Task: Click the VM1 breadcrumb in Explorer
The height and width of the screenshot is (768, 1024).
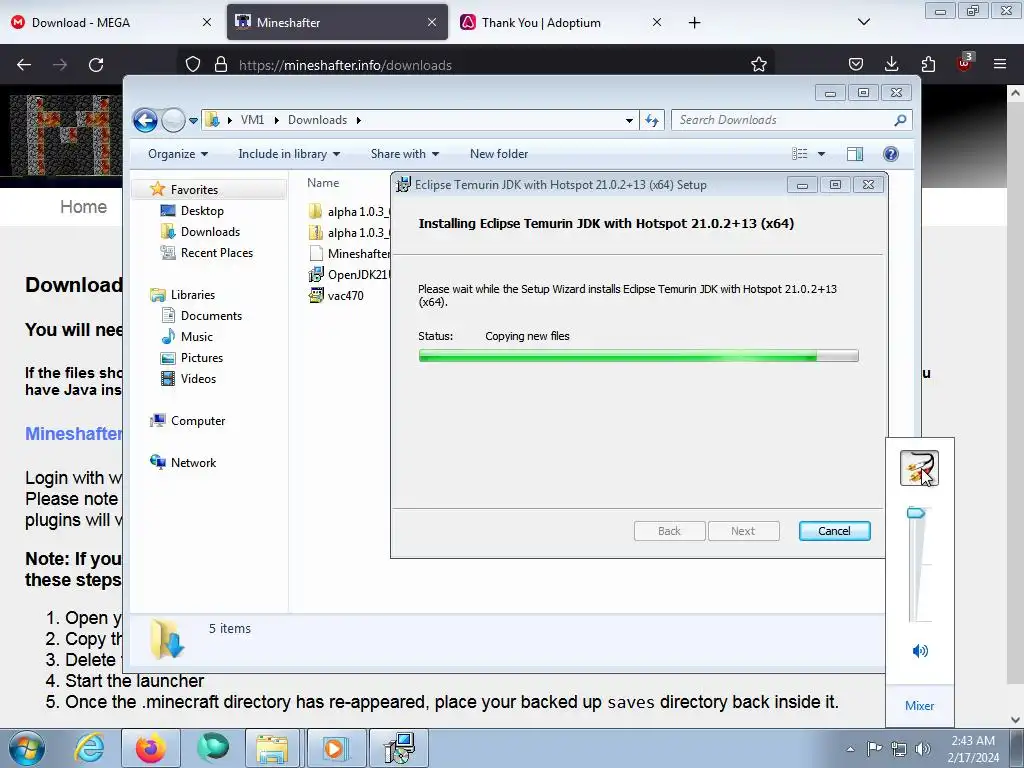Action: [x=252, y=120]
